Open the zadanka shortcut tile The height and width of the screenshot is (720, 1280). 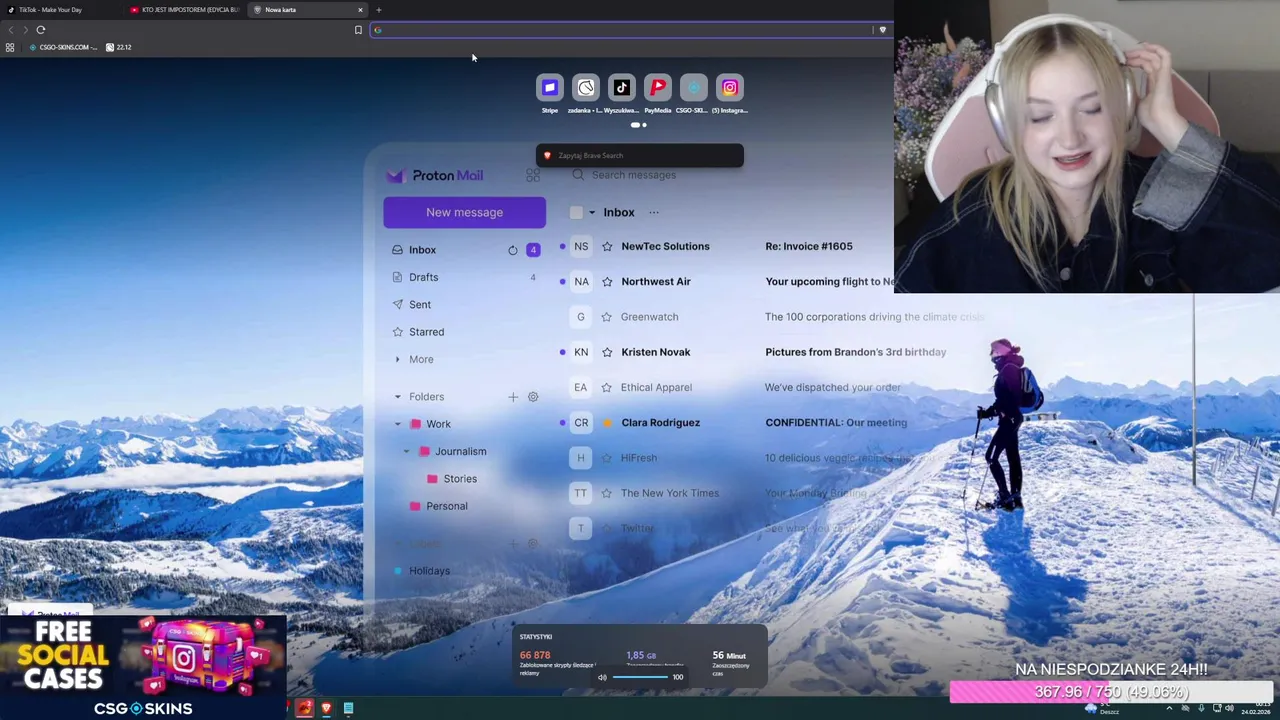585,88
